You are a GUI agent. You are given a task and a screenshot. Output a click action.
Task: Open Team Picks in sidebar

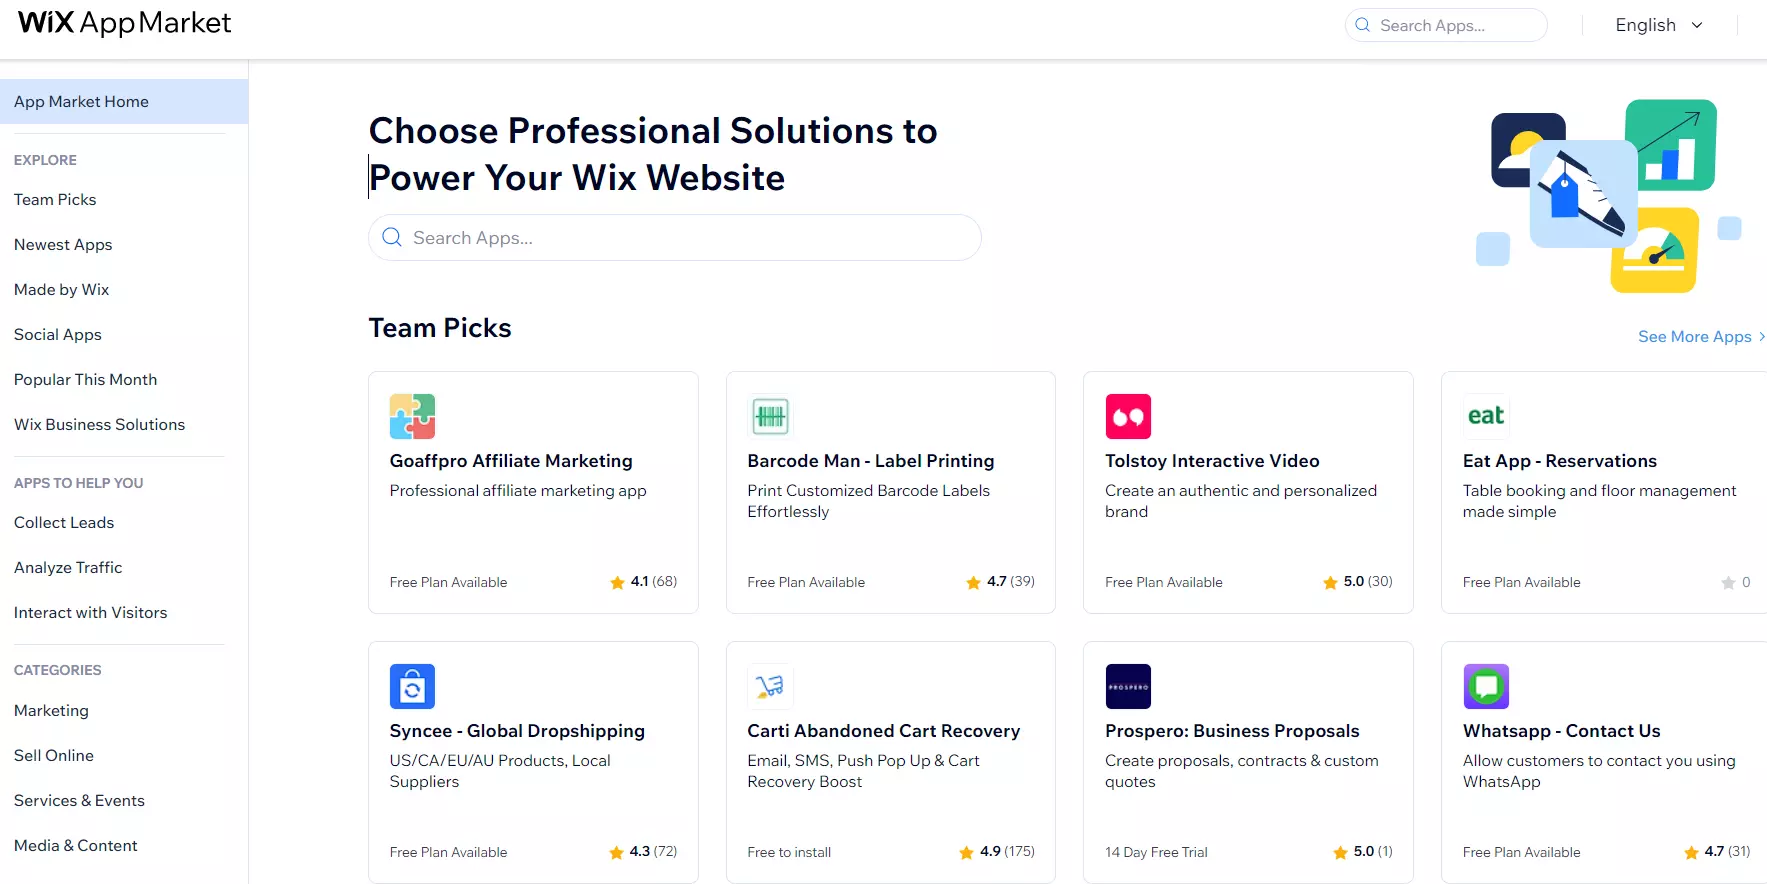[55, 200]
